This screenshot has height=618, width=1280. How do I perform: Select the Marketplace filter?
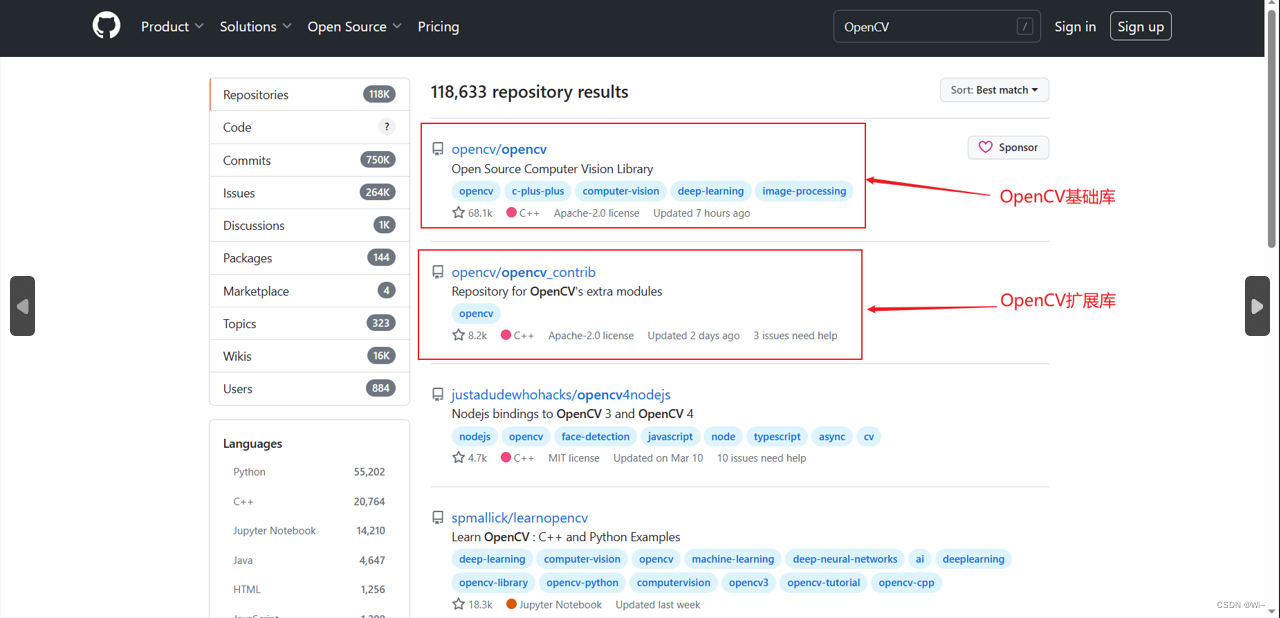[309, 291]
